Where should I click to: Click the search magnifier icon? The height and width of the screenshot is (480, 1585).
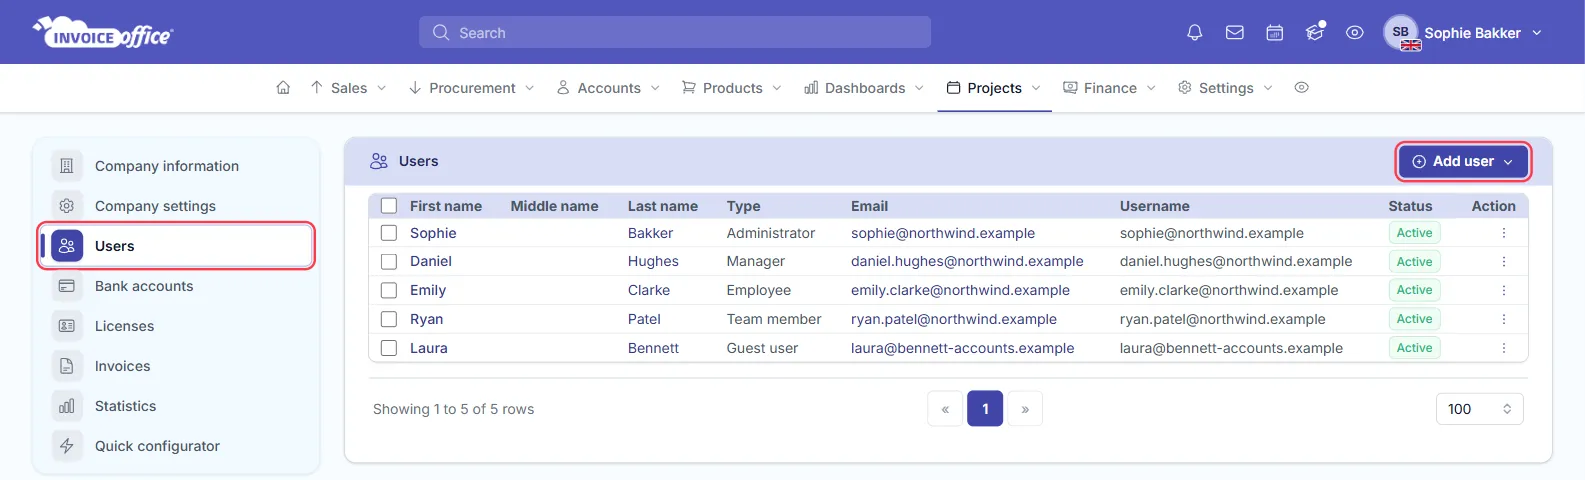coord(441,33)
